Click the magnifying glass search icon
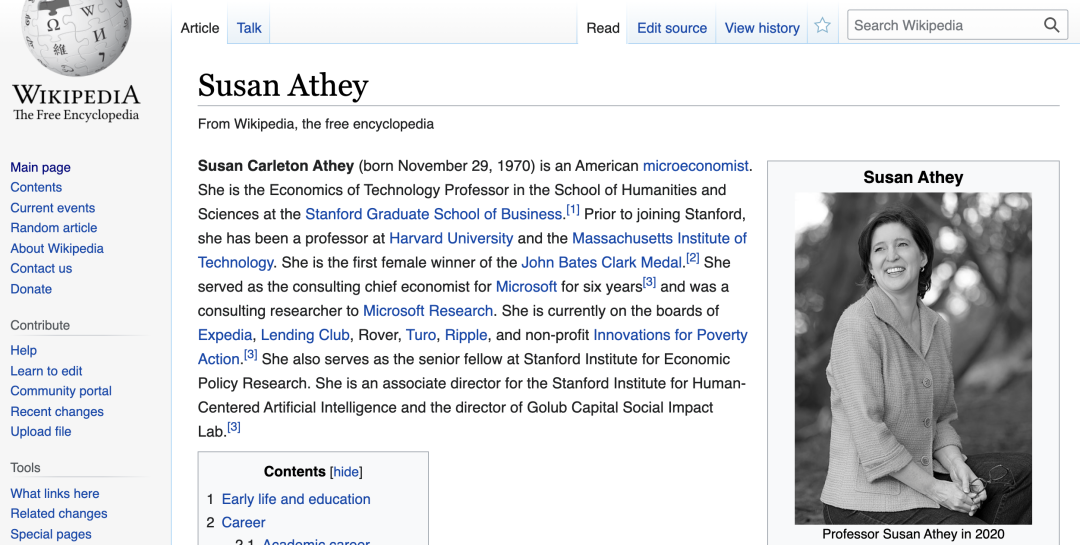This screenshot has height=545, width=1080. [1051, 26]
